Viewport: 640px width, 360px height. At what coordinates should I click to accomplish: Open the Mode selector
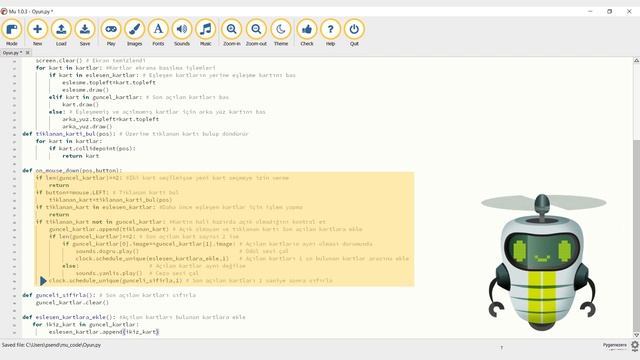tap(12, 33)
